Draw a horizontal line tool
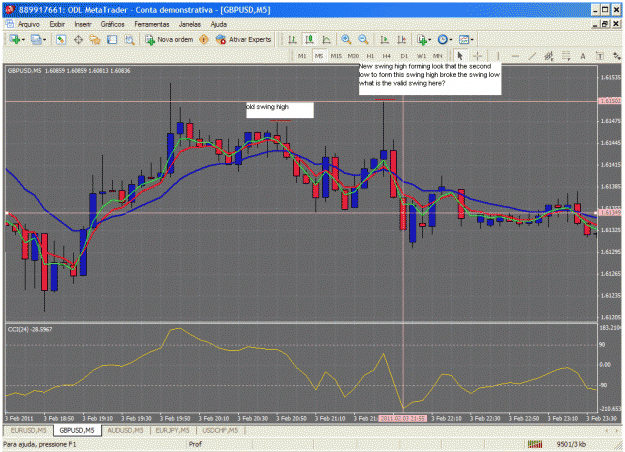The width and height of the screenshot is (625, 452). pyautogui.click(x=515, y=56)
